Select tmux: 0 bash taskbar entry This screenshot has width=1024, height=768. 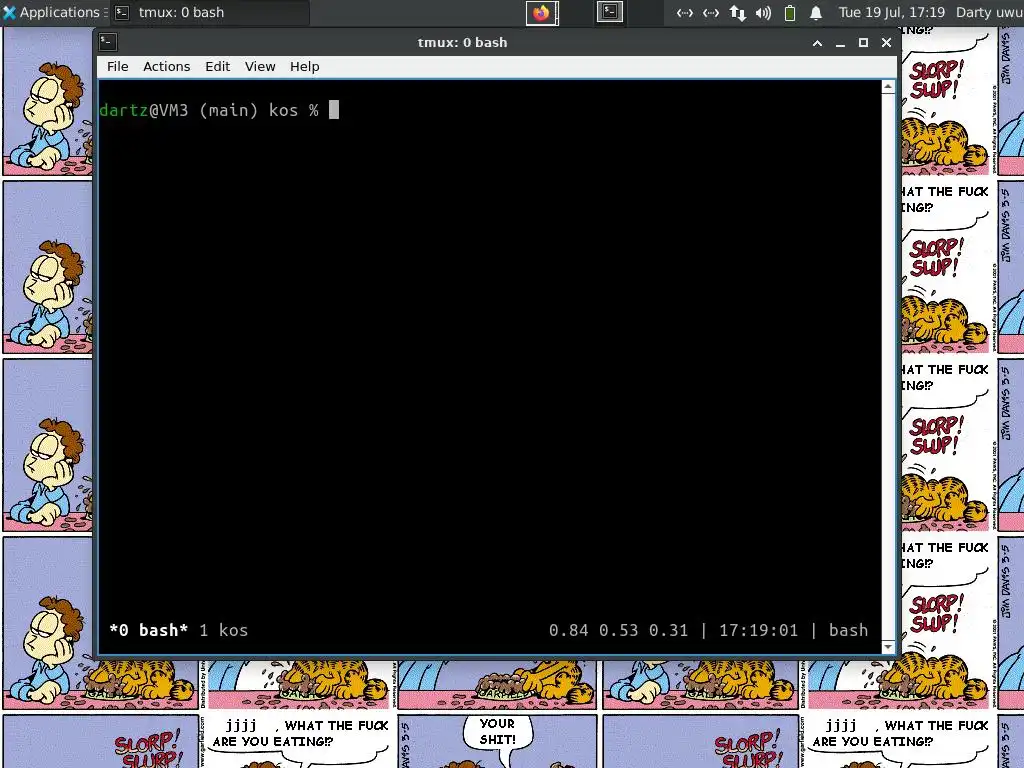click(x=210, y=12)
